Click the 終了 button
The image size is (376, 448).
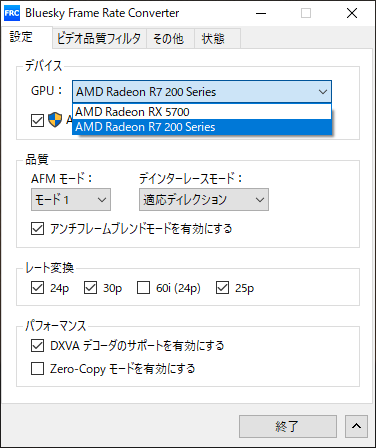[x=288, y=426]
